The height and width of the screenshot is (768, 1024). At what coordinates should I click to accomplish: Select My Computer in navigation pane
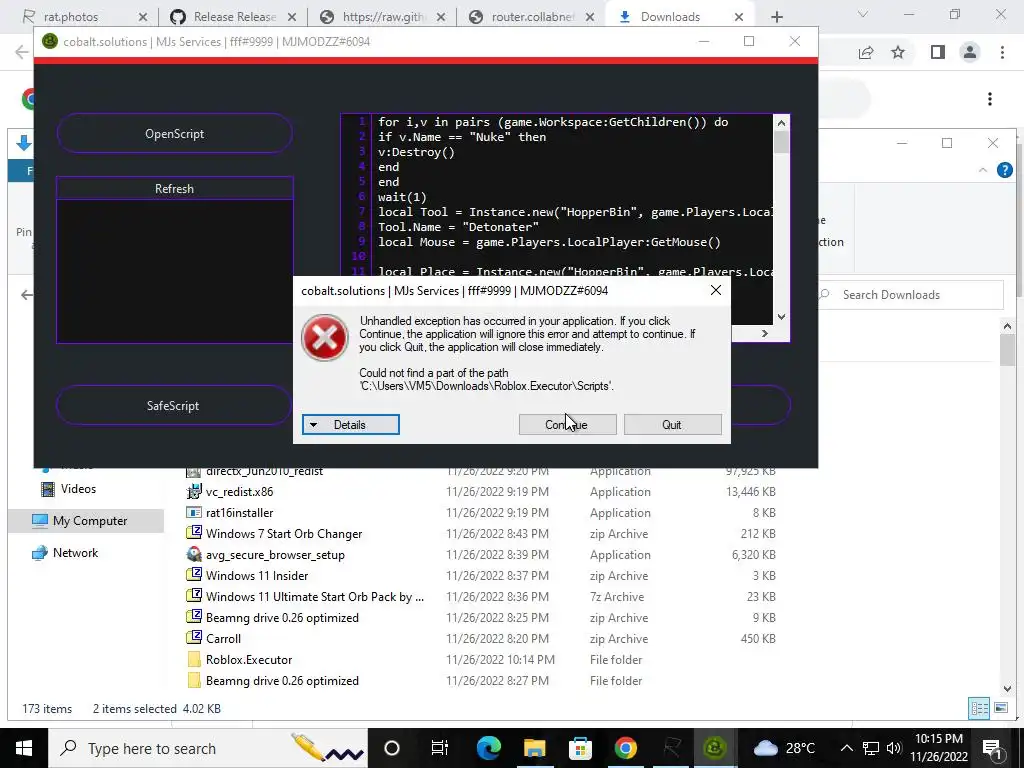tap(90, 520)
